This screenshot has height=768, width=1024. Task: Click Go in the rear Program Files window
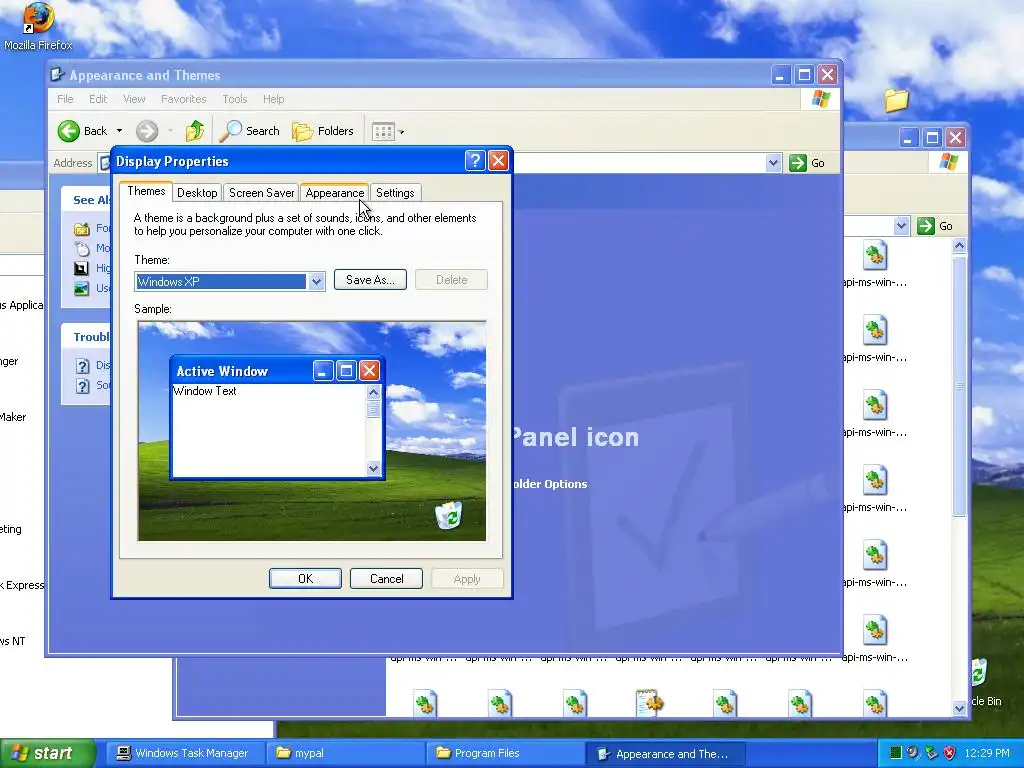click(935, 226)
